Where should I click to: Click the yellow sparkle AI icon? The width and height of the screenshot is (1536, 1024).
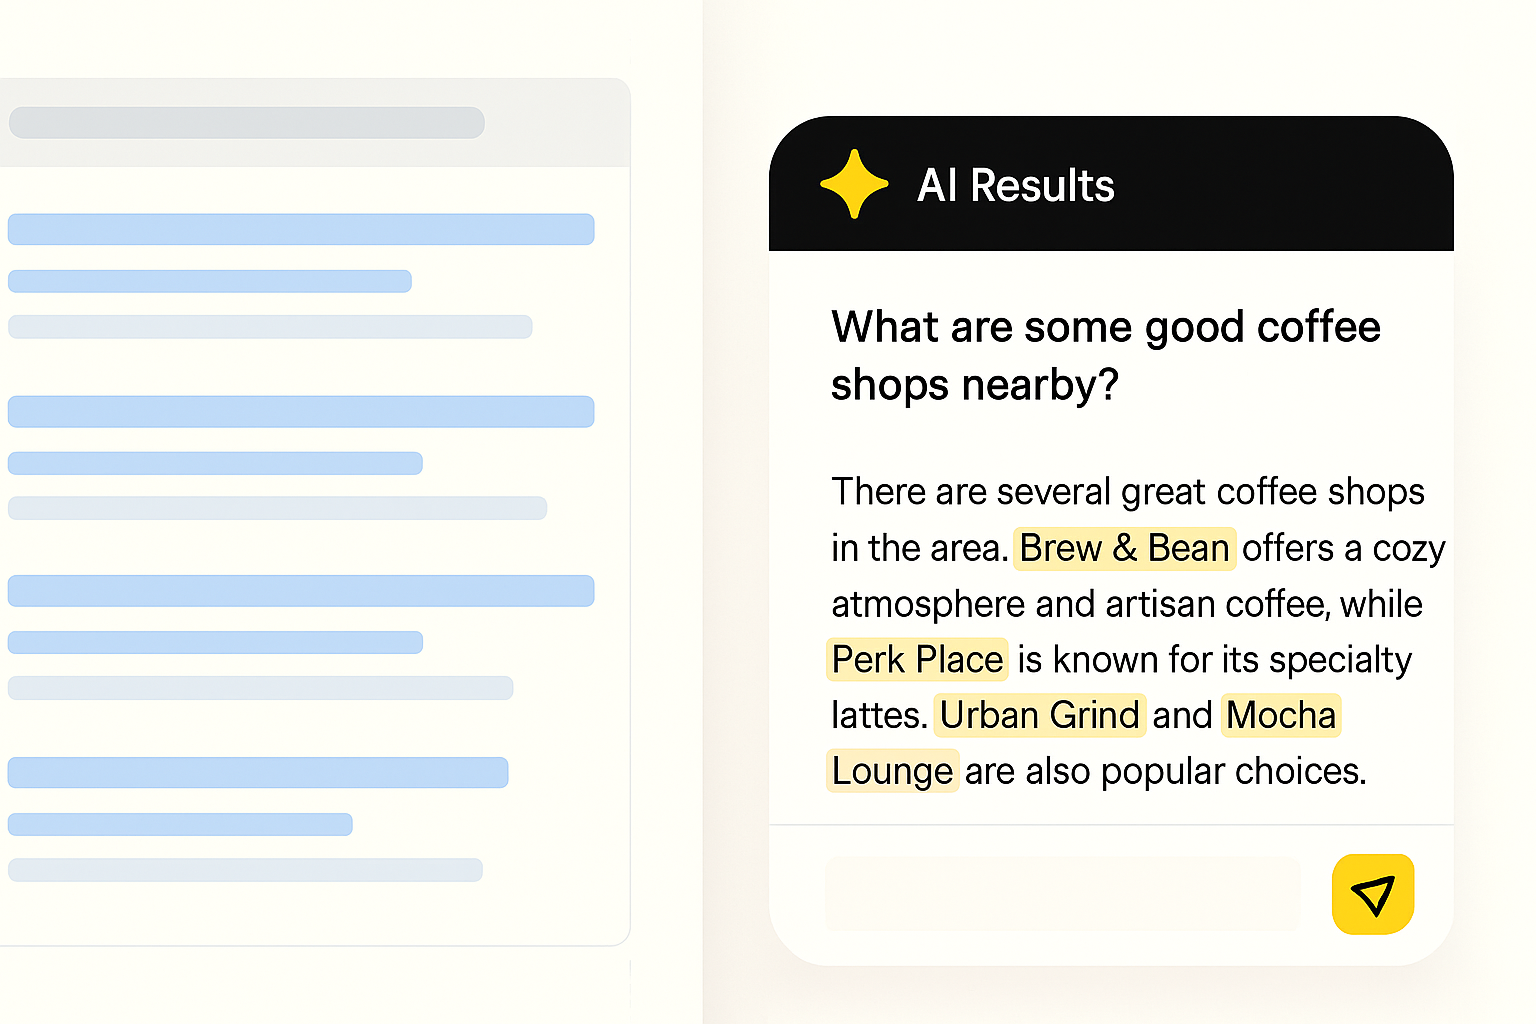853,184
